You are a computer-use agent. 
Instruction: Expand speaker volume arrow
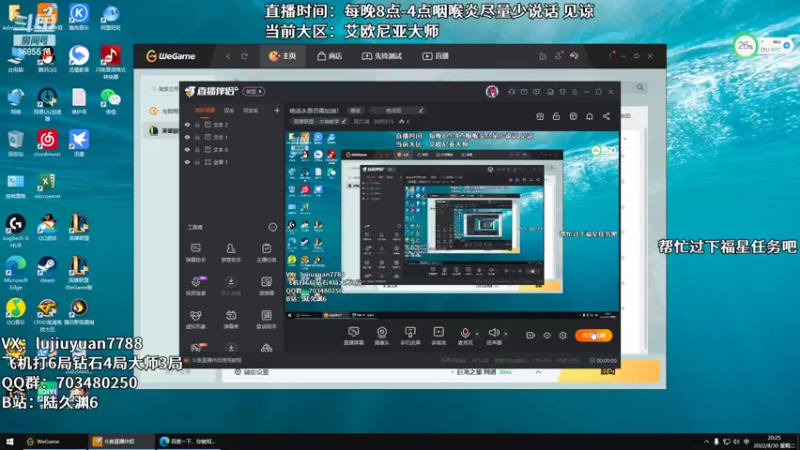[x=506, y=334]
